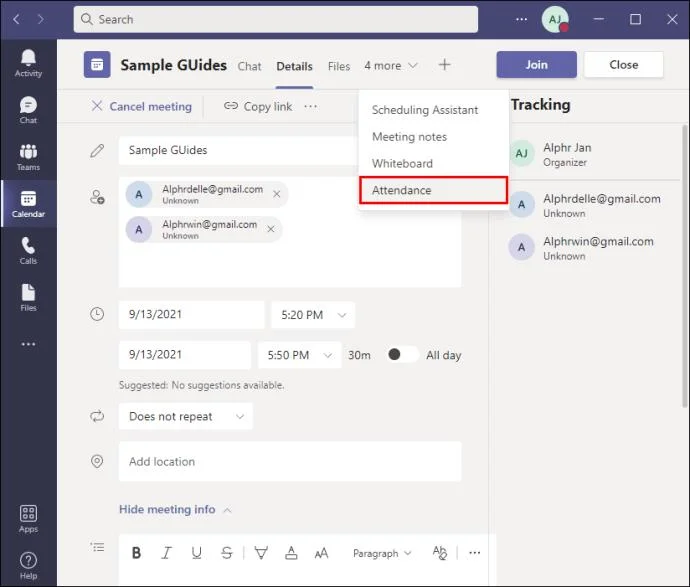Viewport: 690px width, 587px height.
Task: Open the Activity feed
Action: point(28,63)
